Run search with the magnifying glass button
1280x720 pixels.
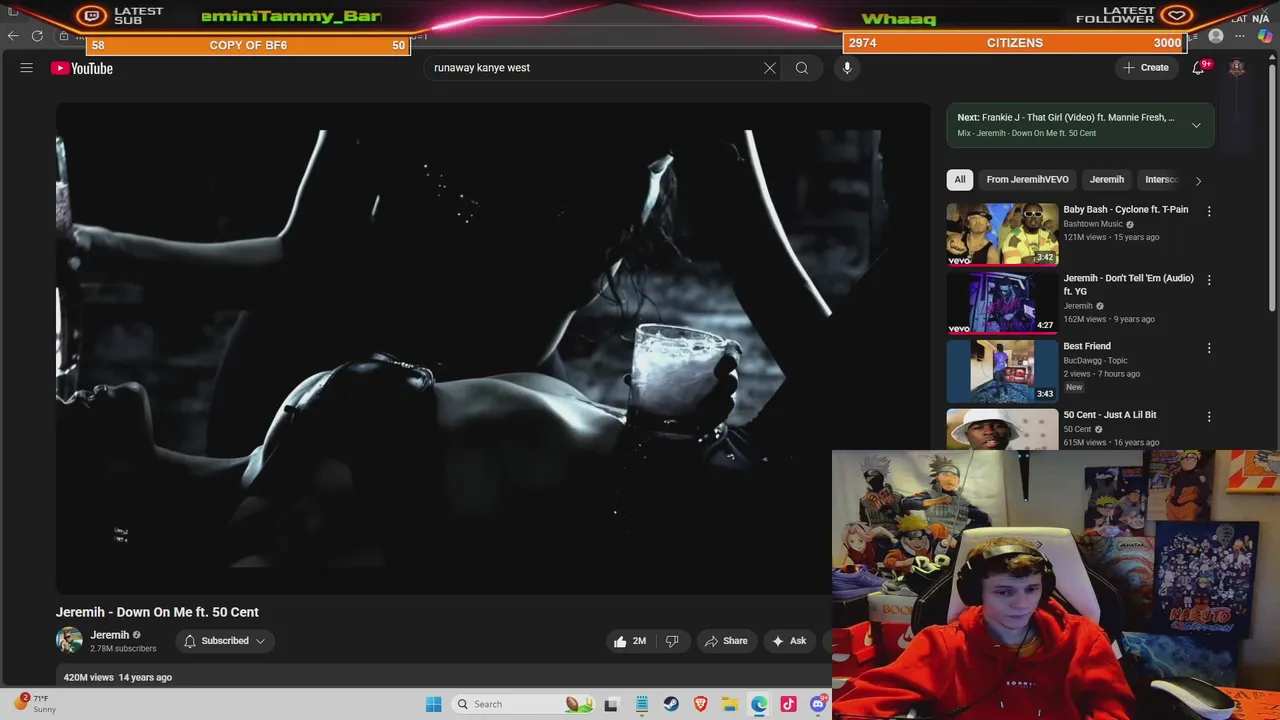tap(802, 68)
